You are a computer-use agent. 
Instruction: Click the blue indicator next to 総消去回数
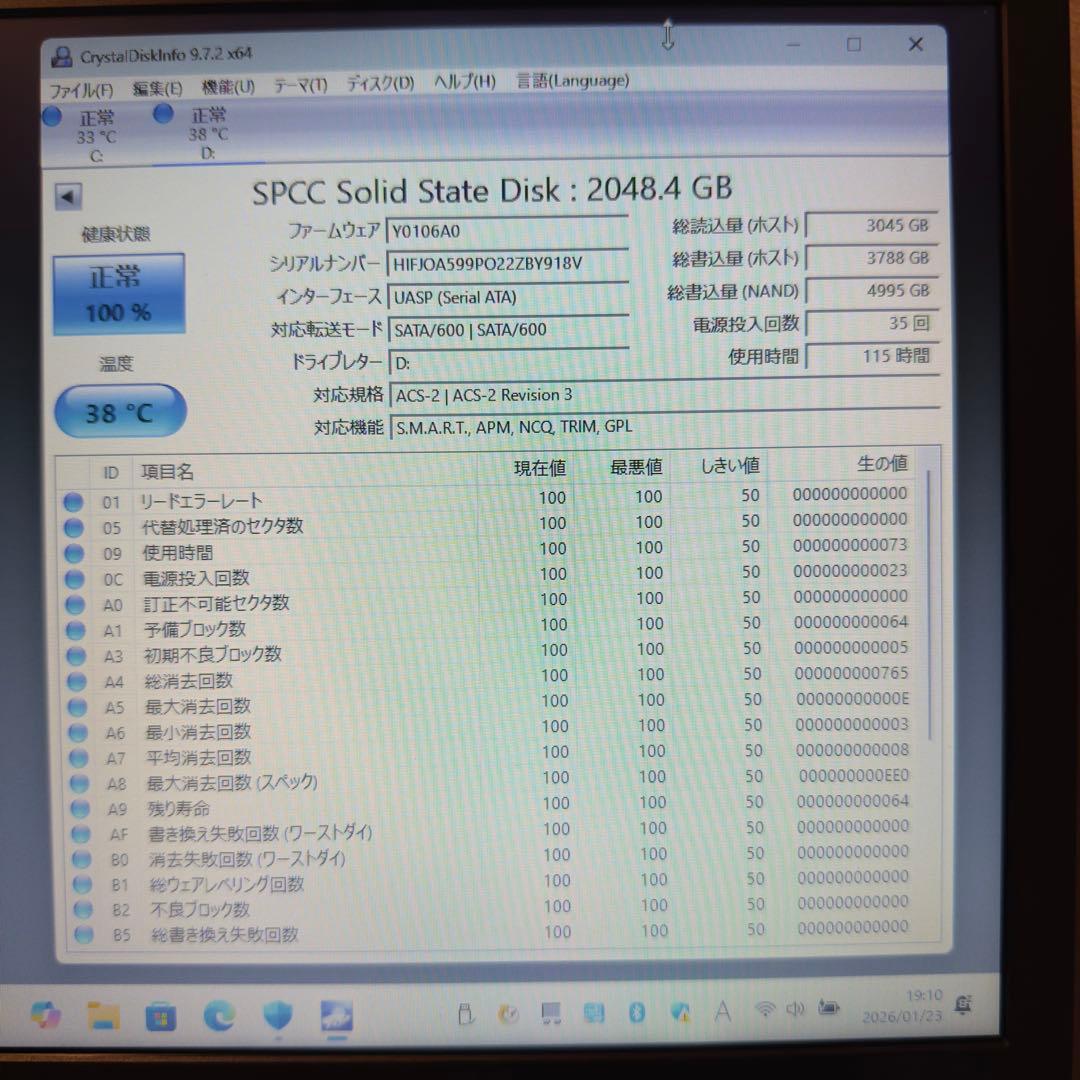(74, 680)
